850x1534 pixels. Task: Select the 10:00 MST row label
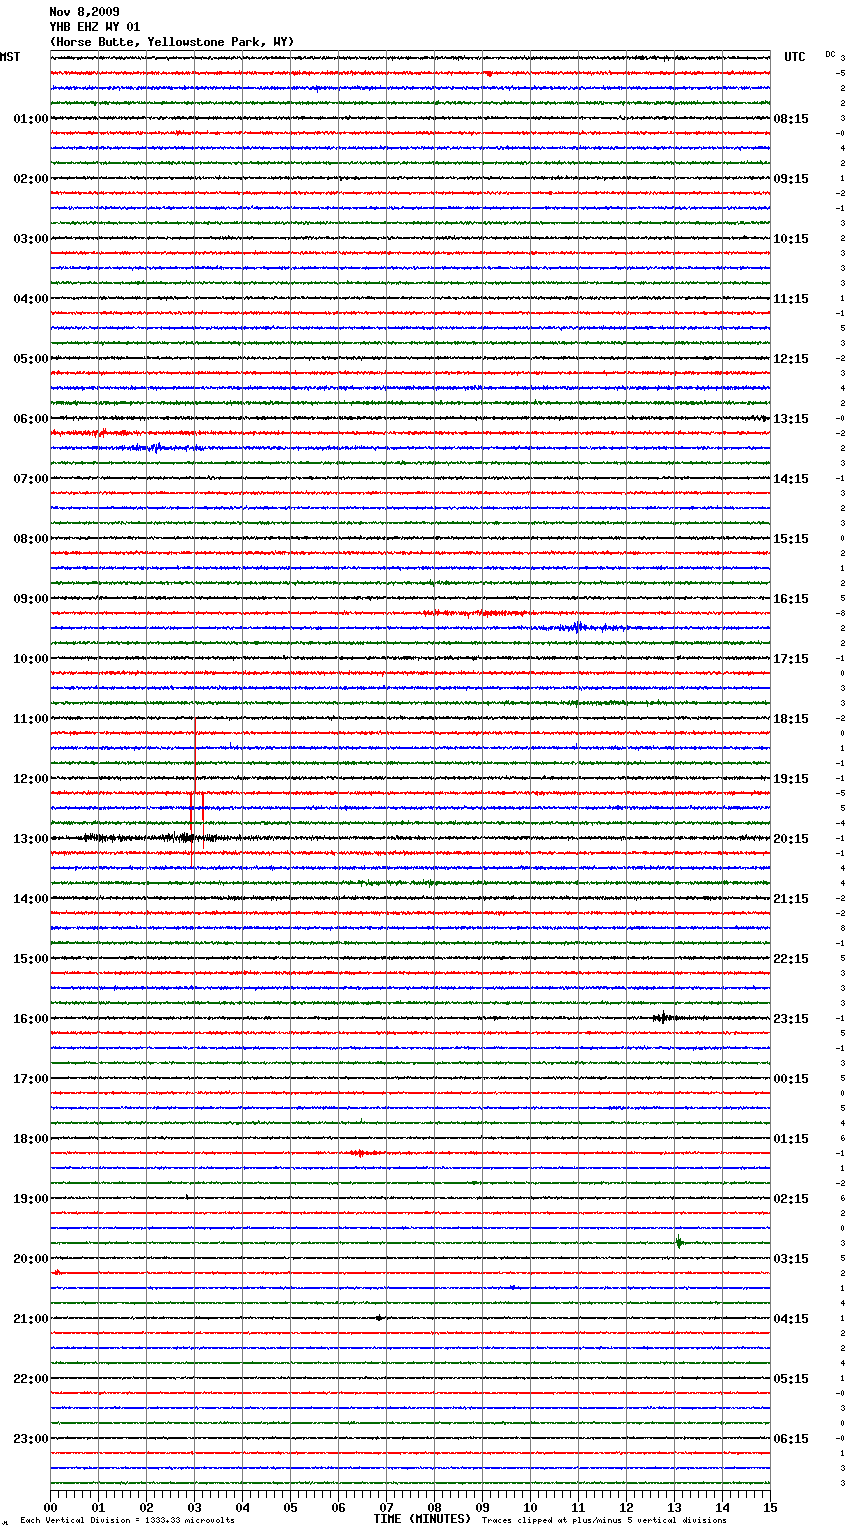click(x=31, y=659)
